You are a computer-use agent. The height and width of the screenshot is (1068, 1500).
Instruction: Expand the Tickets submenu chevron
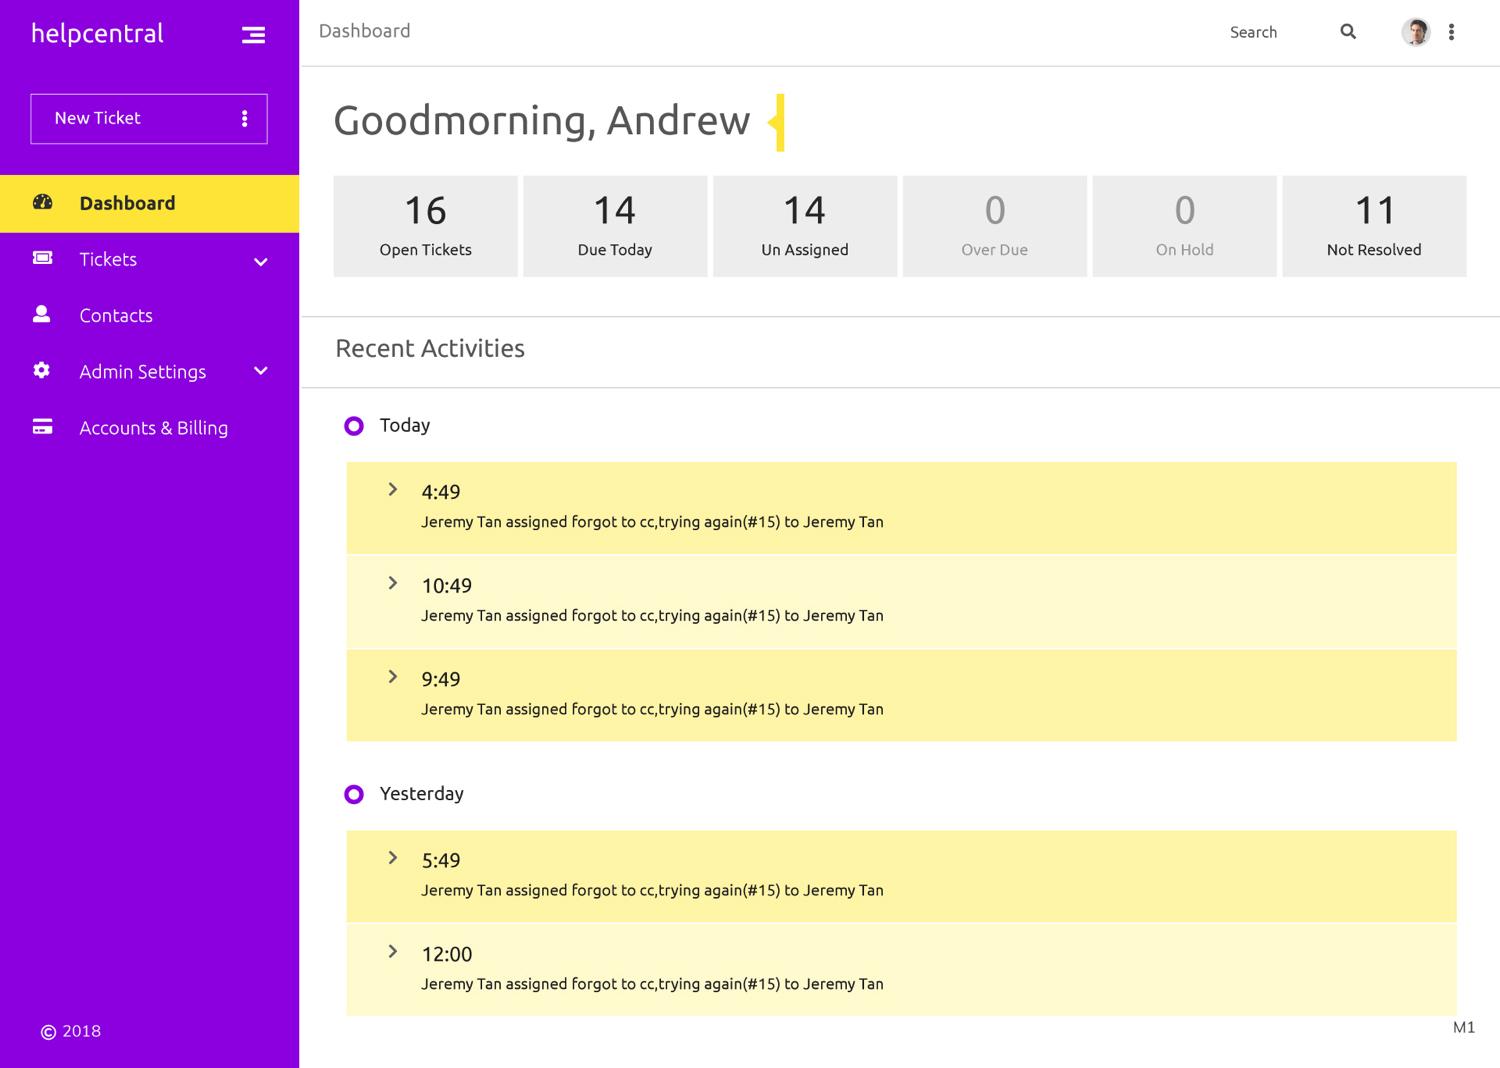tap(261, 261)
